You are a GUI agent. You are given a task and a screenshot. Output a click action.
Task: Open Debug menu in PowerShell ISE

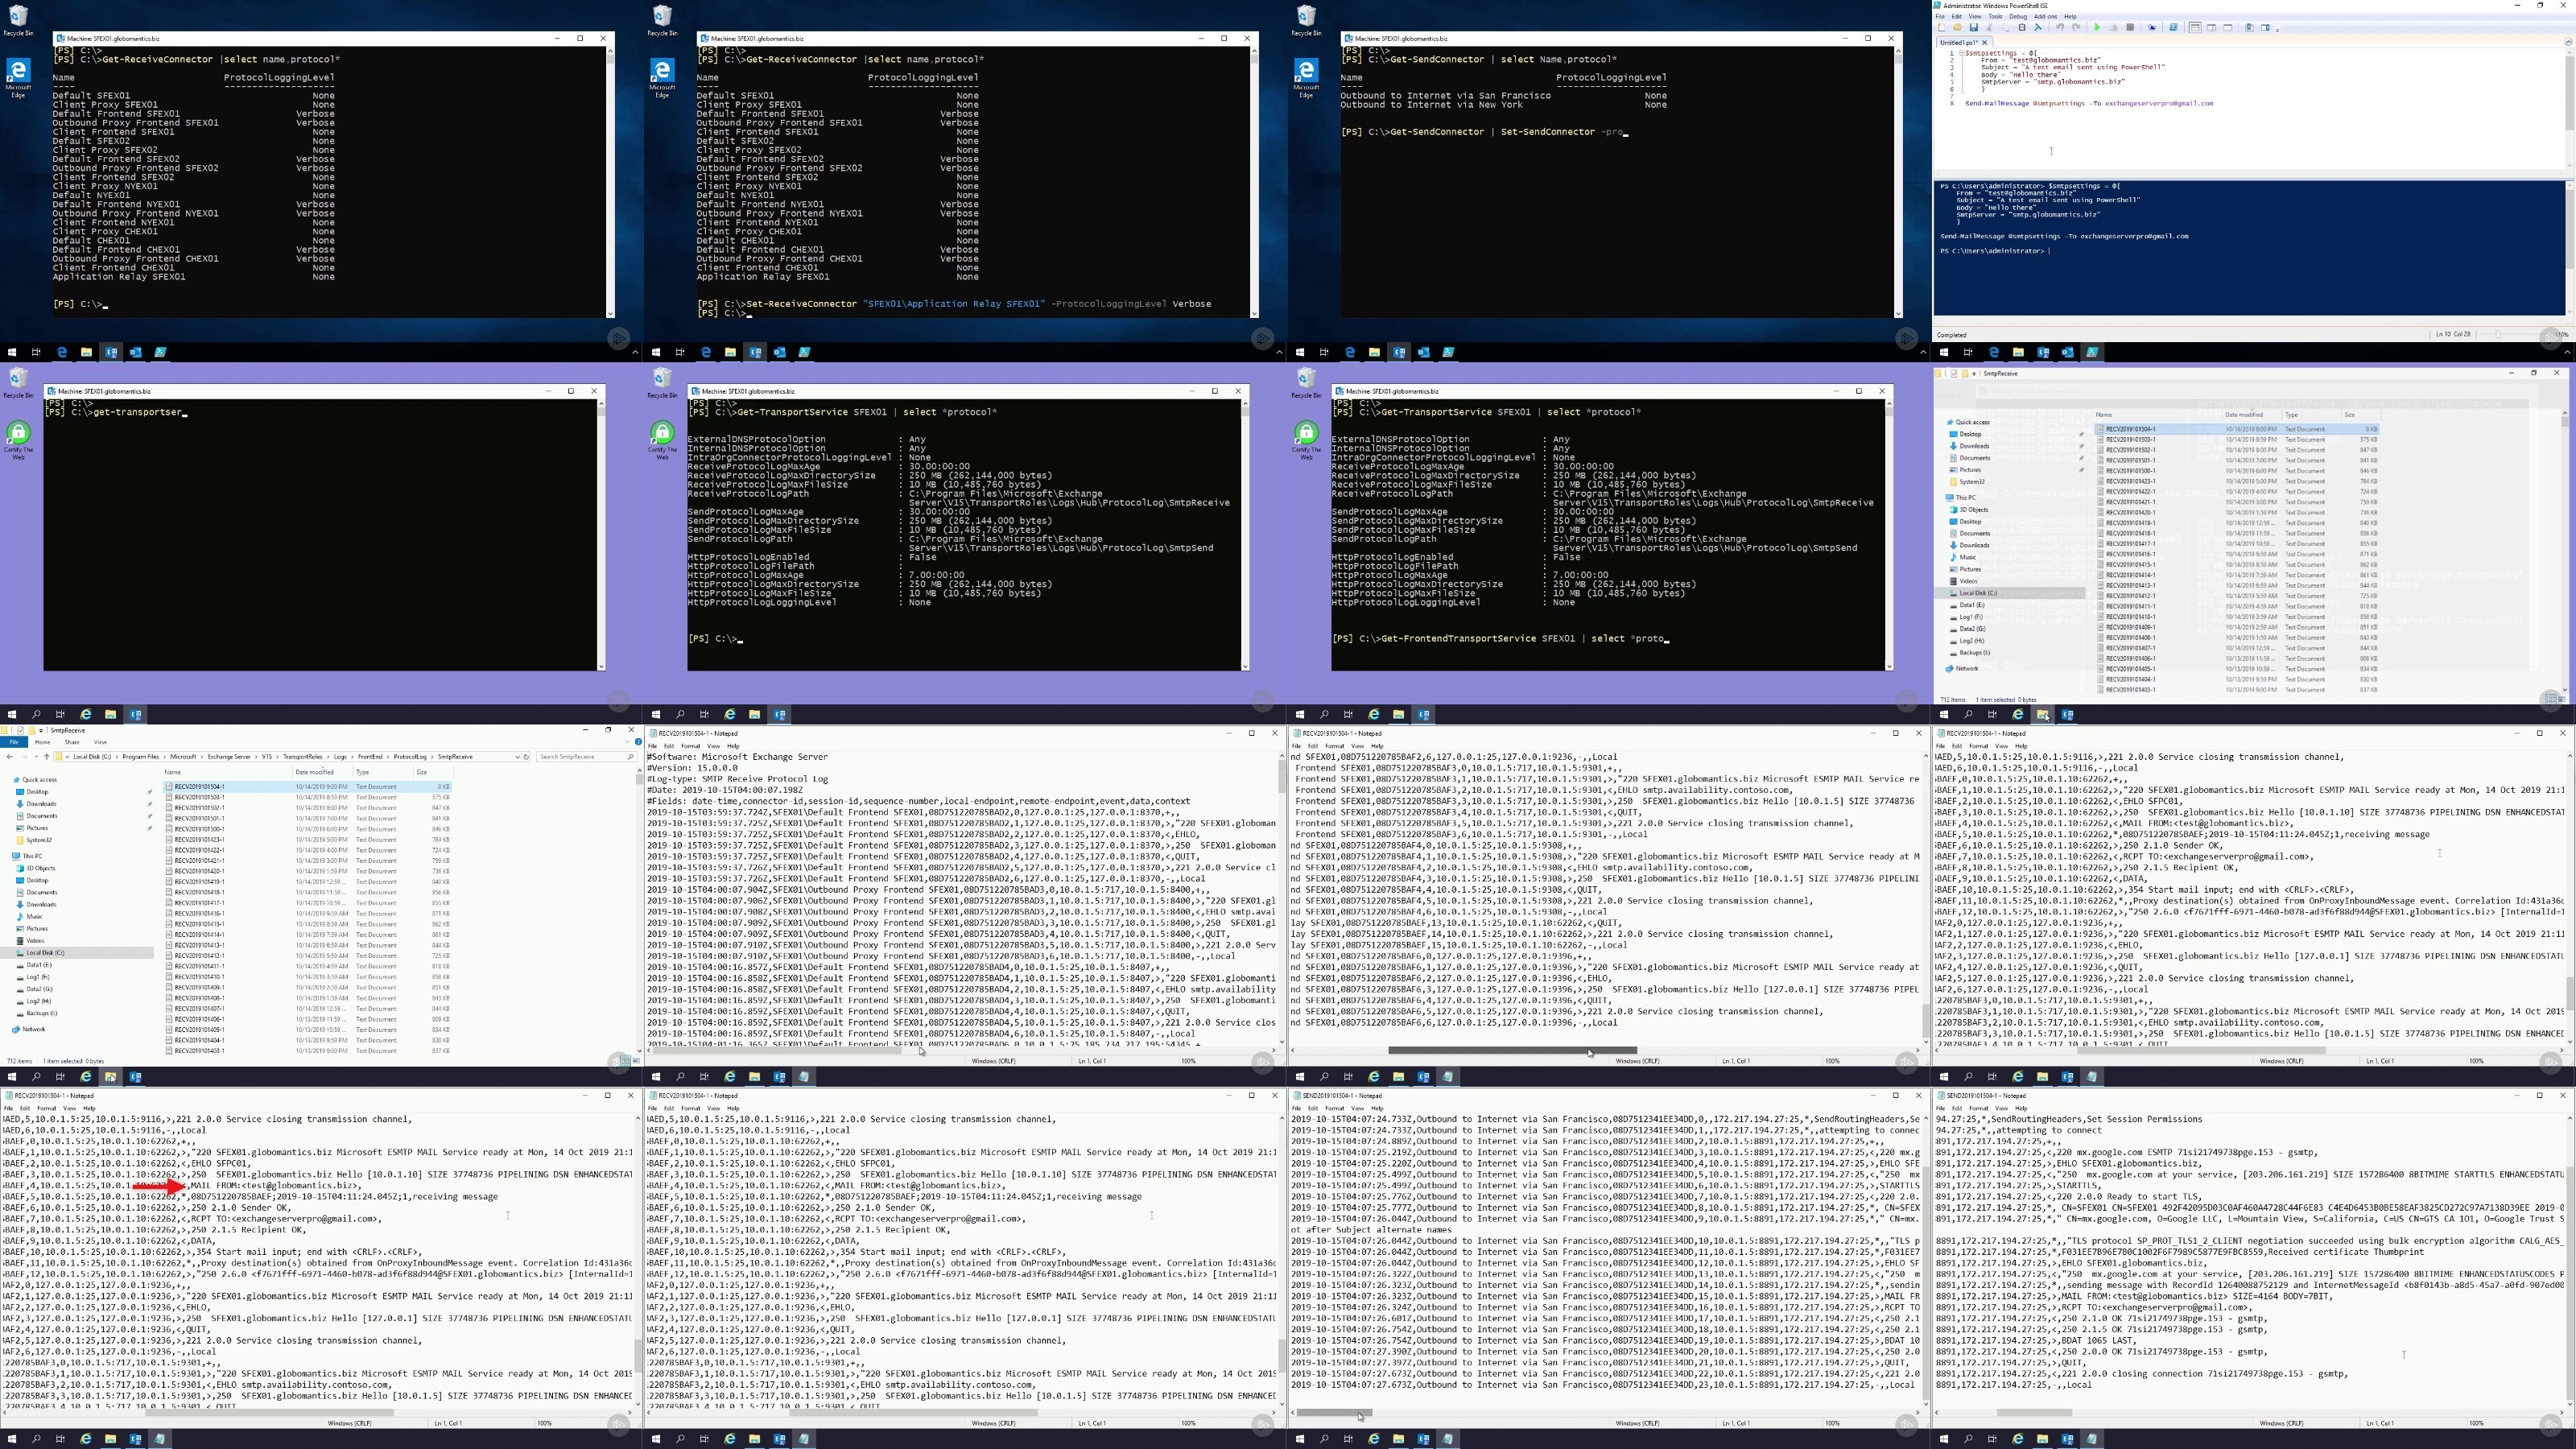click(2018, 16)
